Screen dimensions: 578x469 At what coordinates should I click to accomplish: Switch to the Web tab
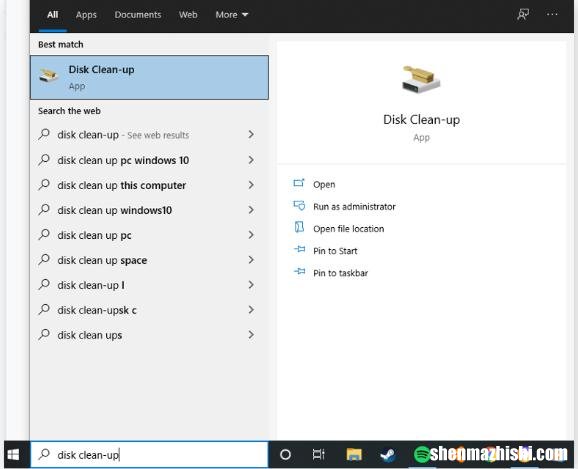[188, 15]
